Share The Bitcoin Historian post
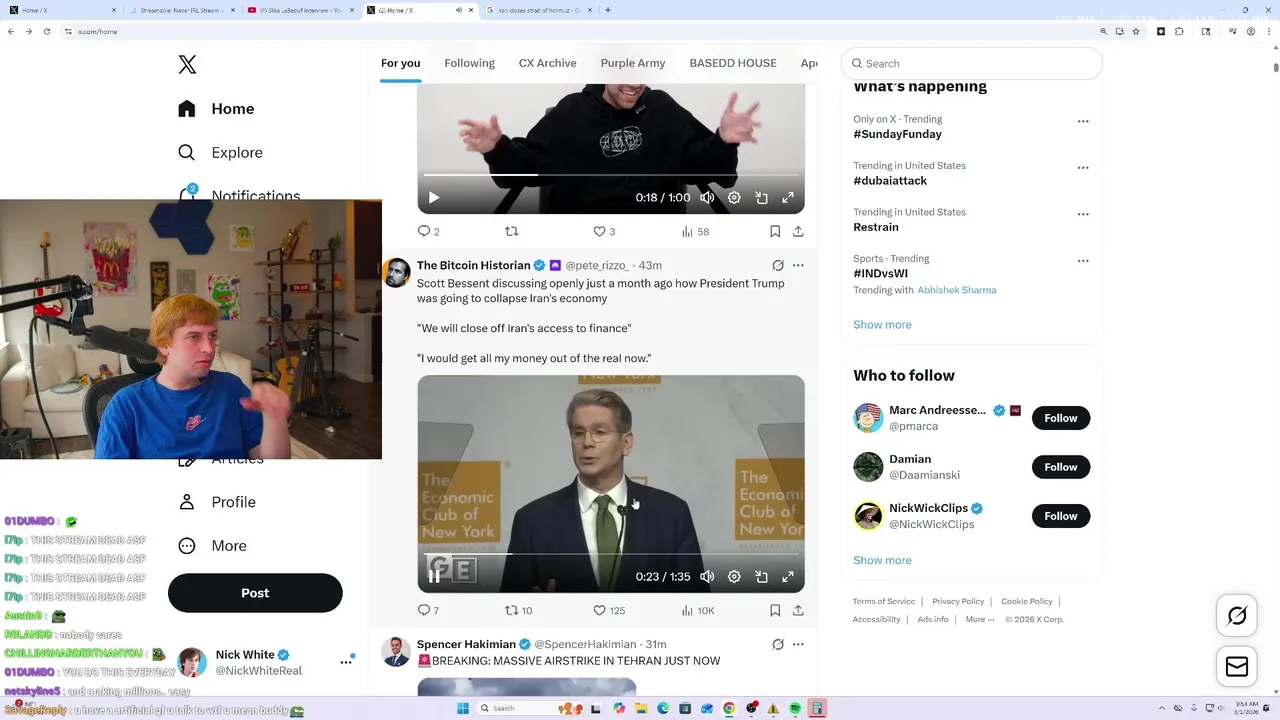The image size is (1280, 720). click(x=798, y=610)
